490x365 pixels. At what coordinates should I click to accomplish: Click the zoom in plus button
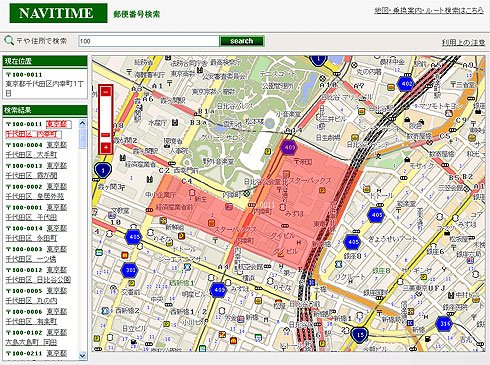pos(106,147)
